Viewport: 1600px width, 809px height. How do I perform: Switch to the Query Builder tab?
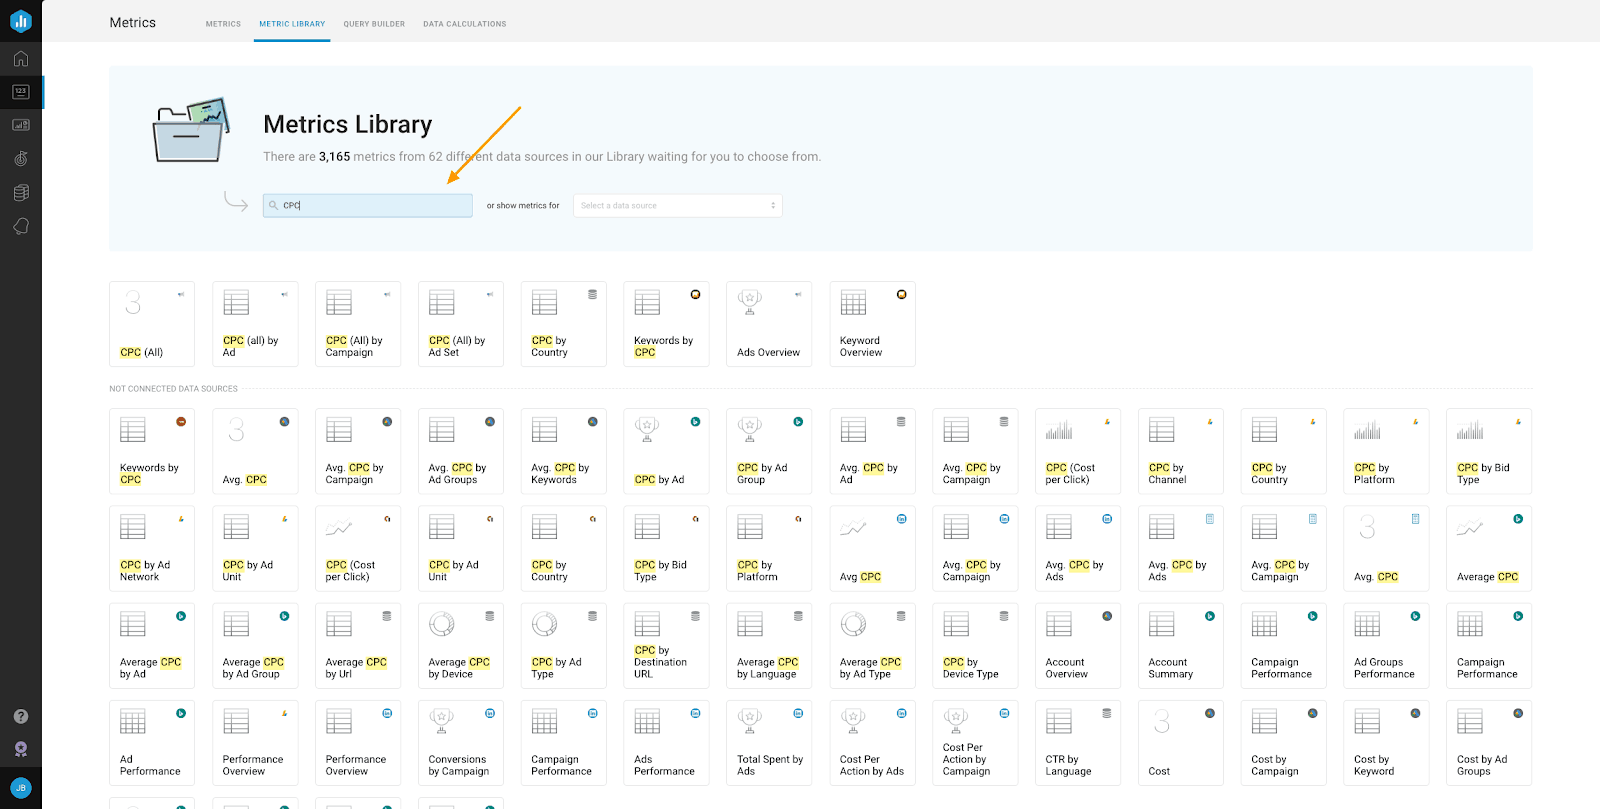(x=374, y=24)
